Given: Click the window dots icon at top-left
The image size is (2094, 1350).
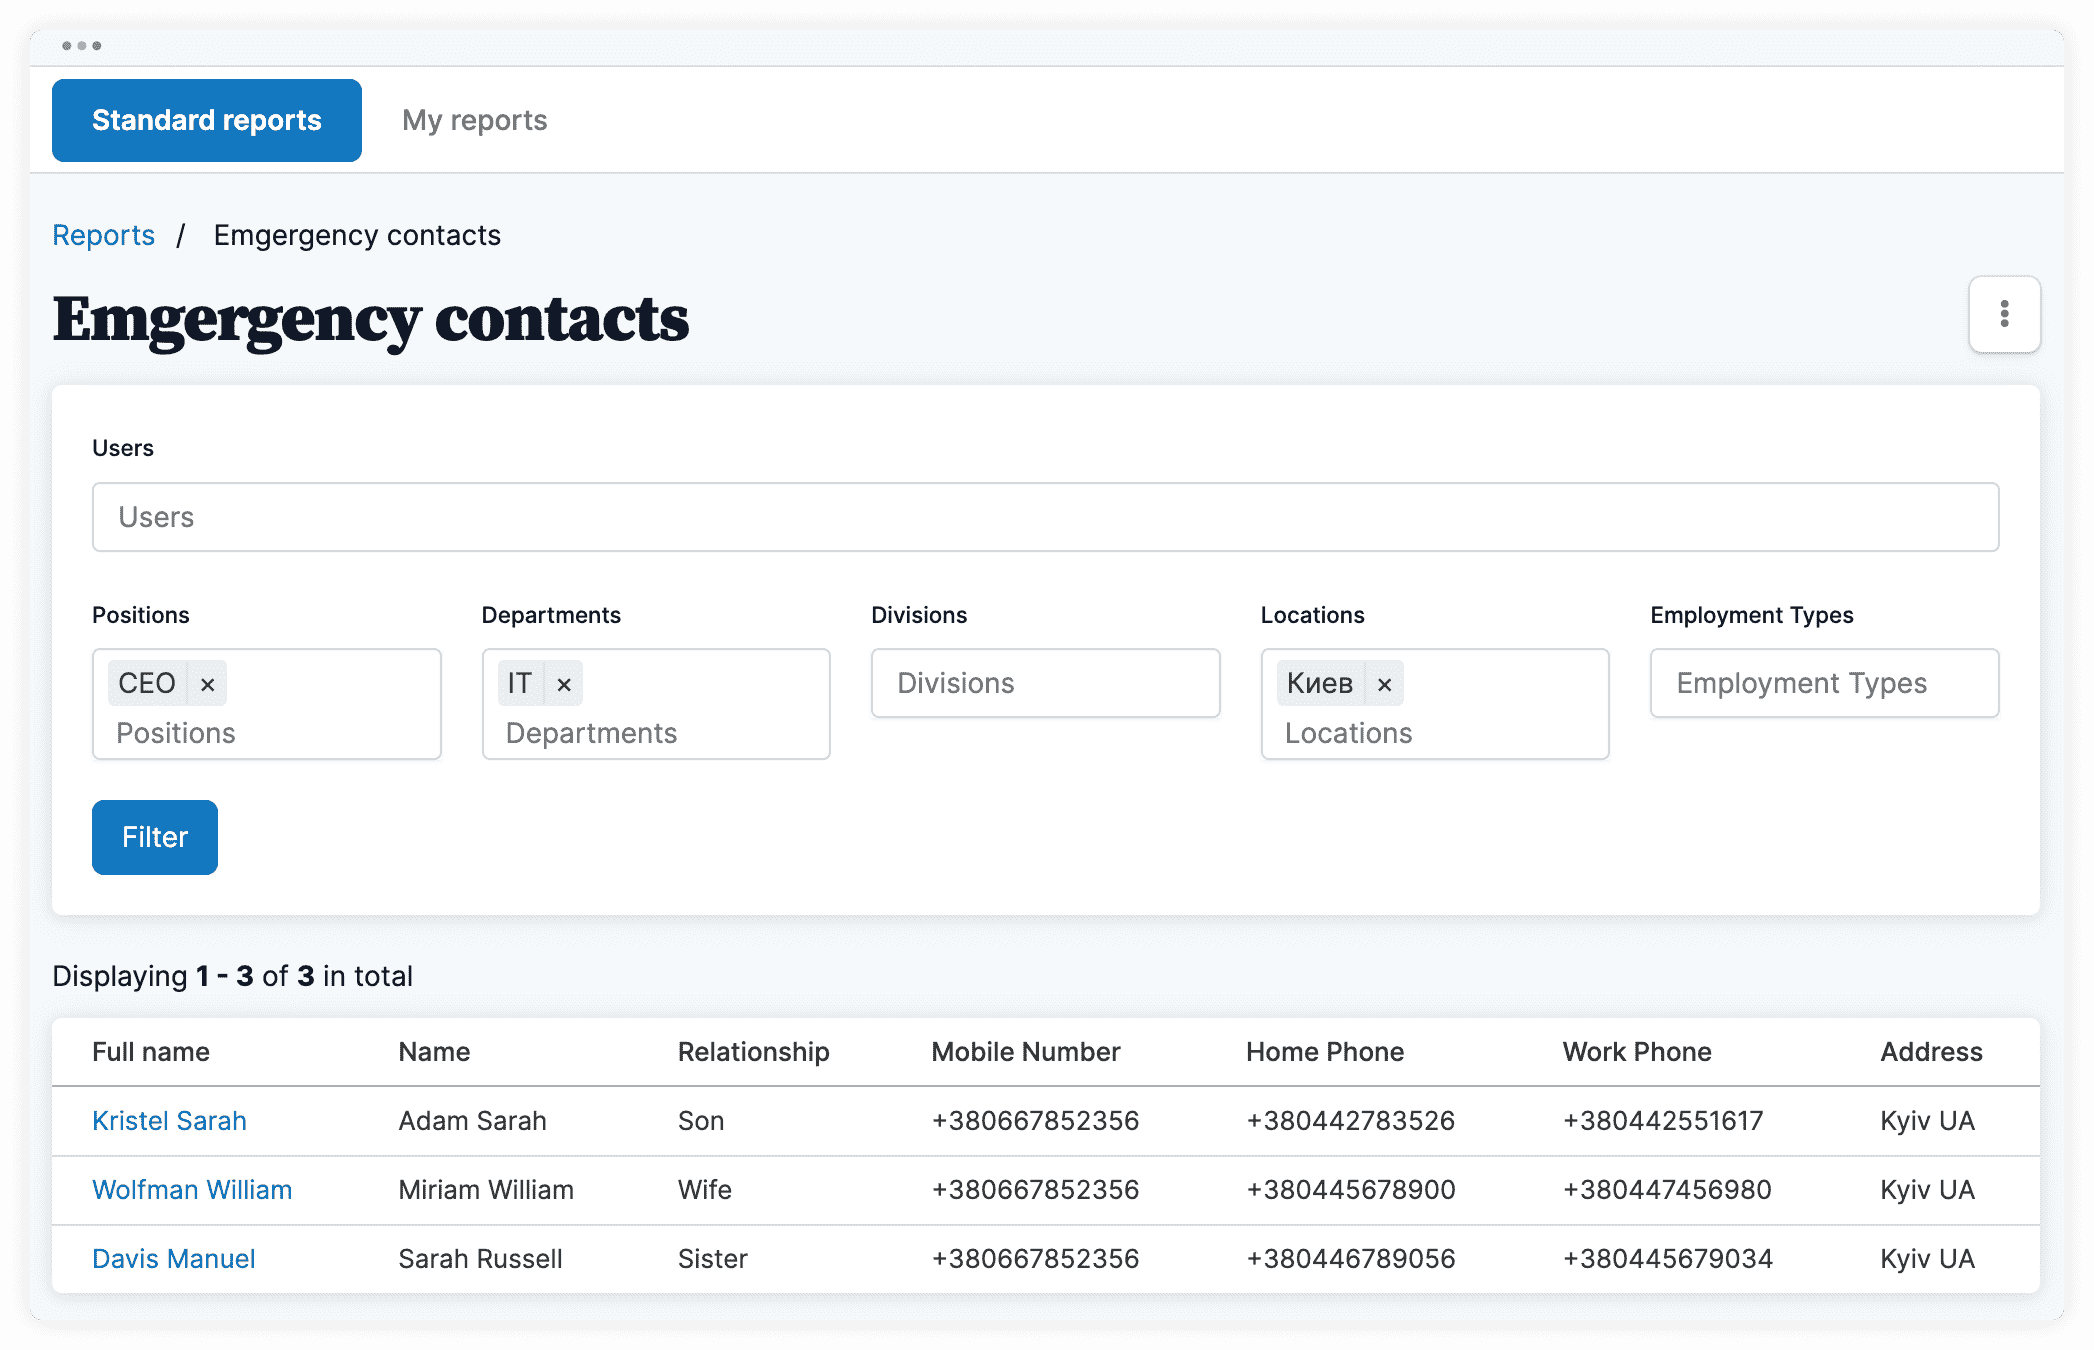Looking at the screenshot, I should [x=81, y=46].
